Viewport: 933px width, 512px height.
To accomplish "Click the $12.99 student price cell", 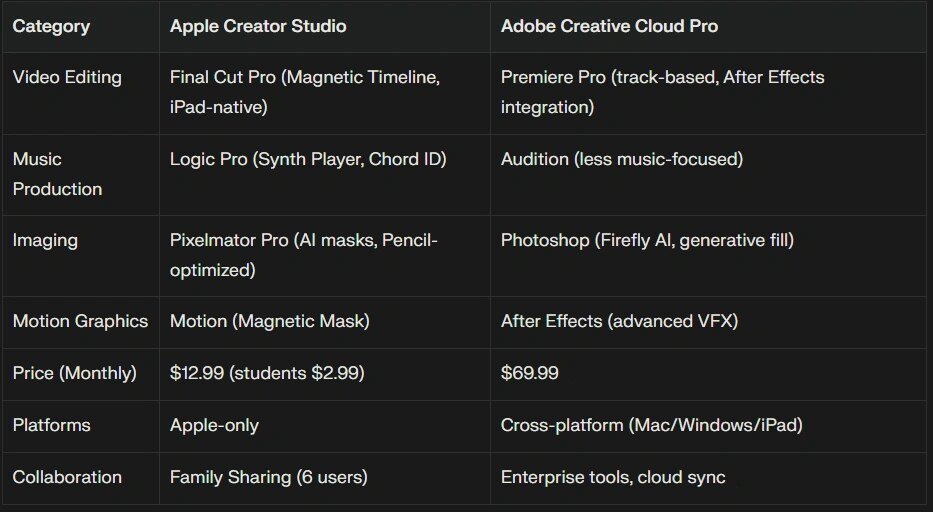I will pyautogui.click(x=267, y=373).
